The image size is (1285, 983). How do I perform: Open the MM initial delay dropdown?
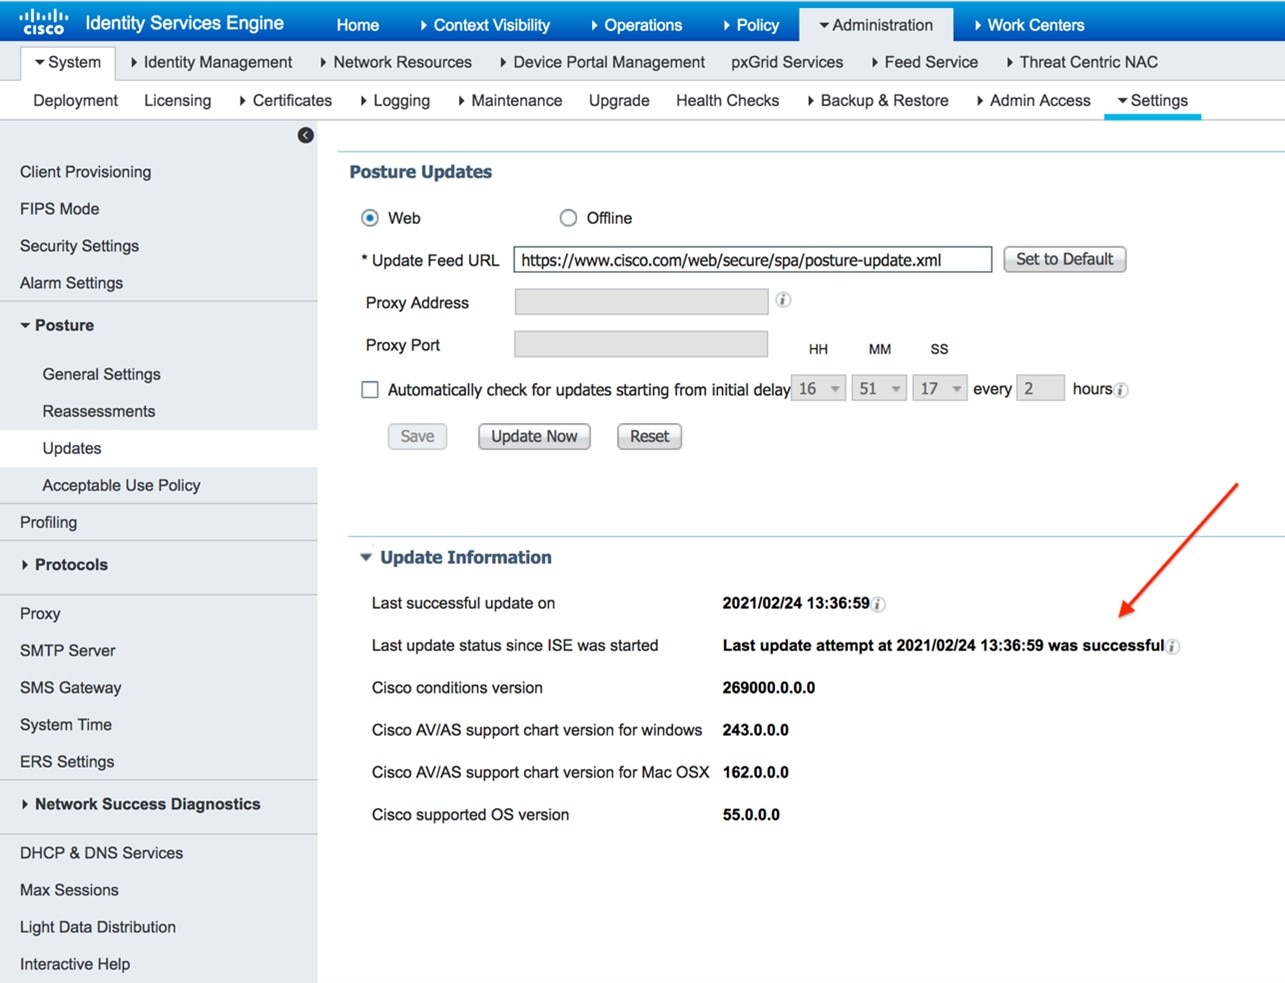point(879,388)
